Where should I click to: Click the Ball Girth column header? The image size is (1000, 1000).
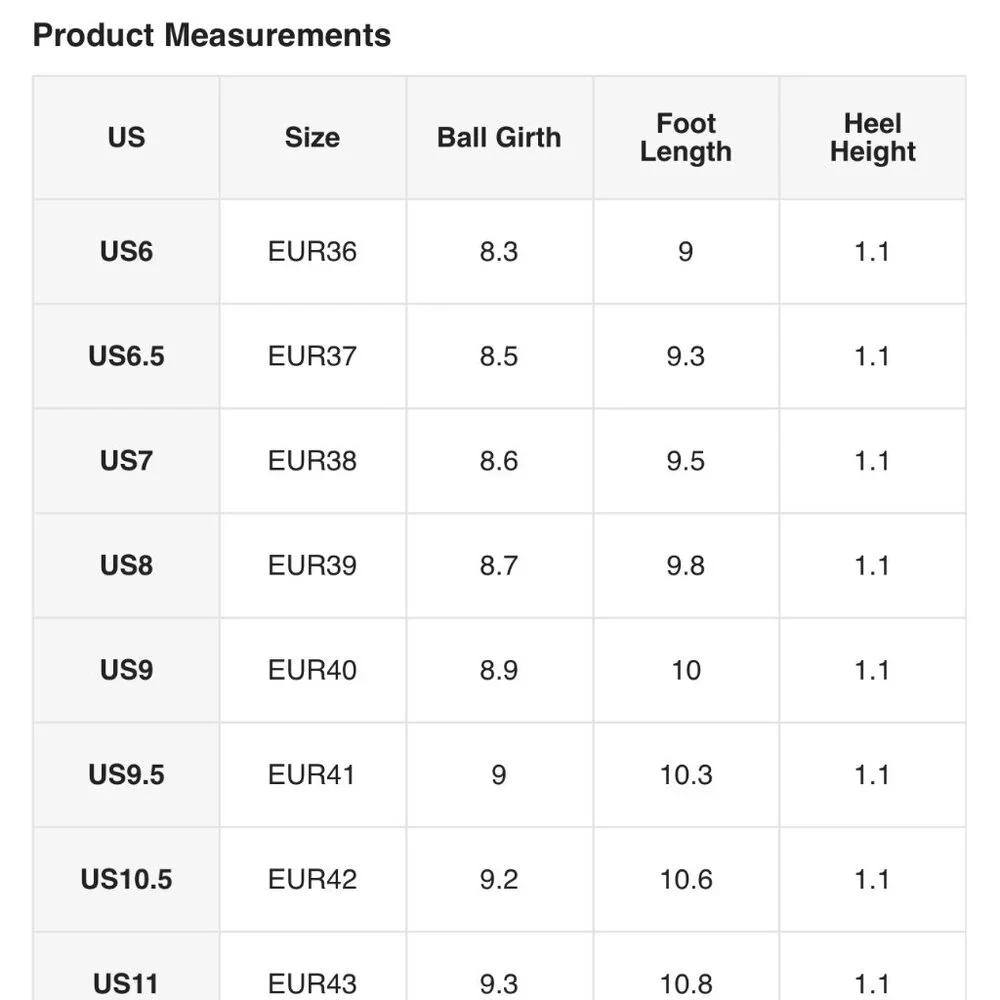click(499, 138)
